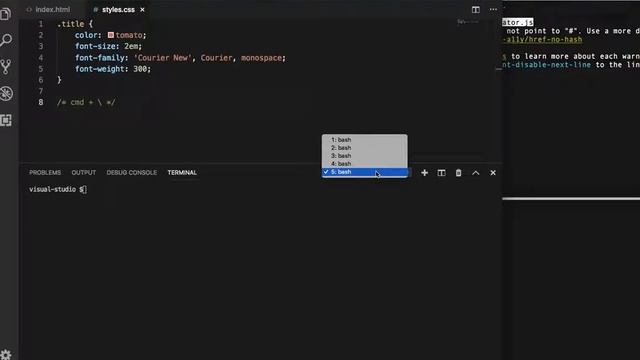Choose "2: bash" from terminal dropdown

364,148
